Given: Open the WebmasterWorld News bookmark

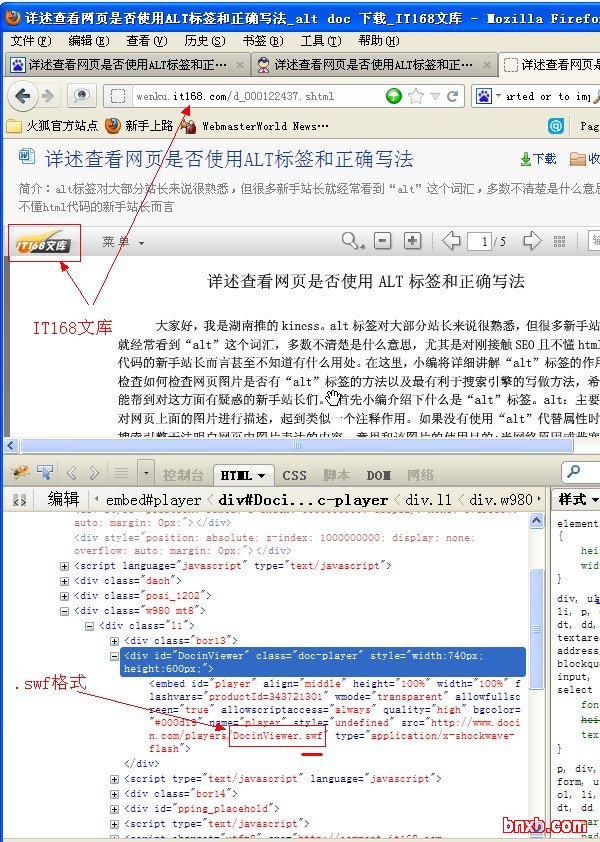Looking at the screenshot, I should tap(255, 126).
